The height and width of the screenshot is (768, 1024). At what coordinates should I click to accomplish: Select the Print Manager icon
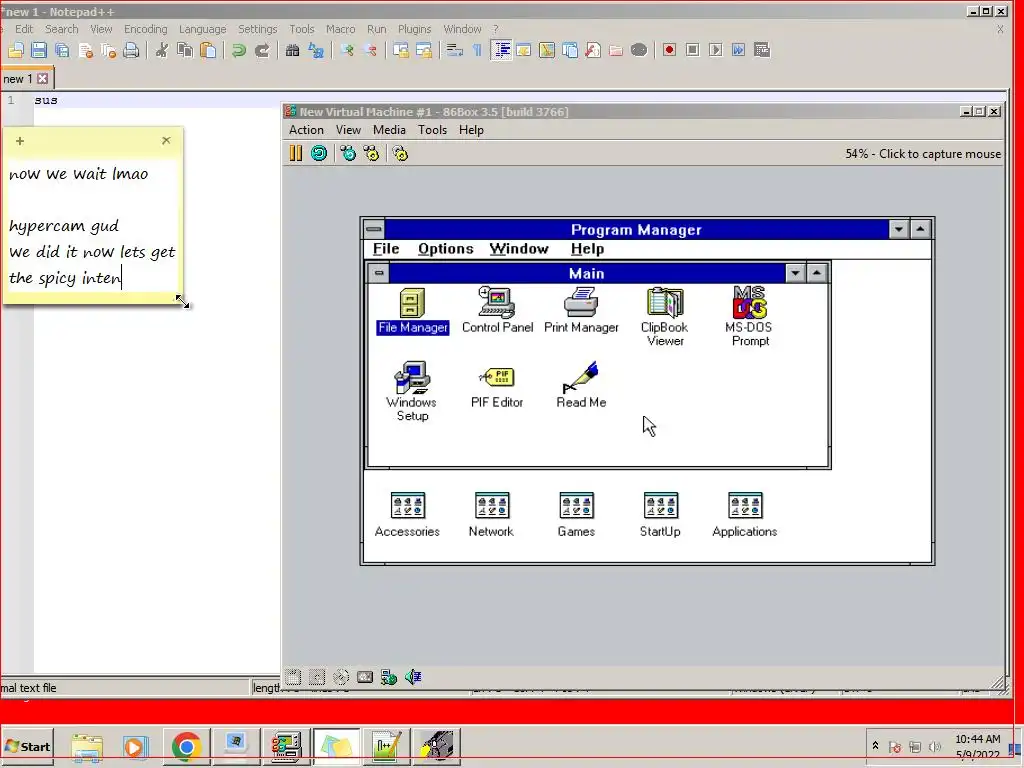(x=581, y=311)
